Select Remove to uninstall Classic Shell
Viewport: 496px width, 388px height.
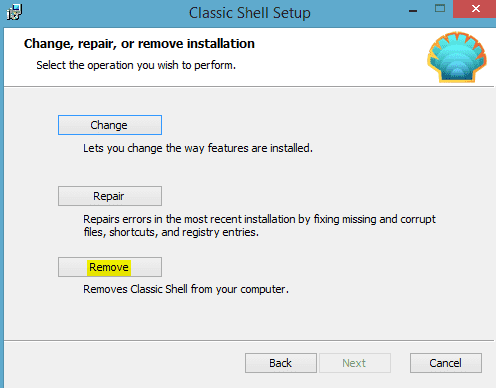tap(110, 267)
